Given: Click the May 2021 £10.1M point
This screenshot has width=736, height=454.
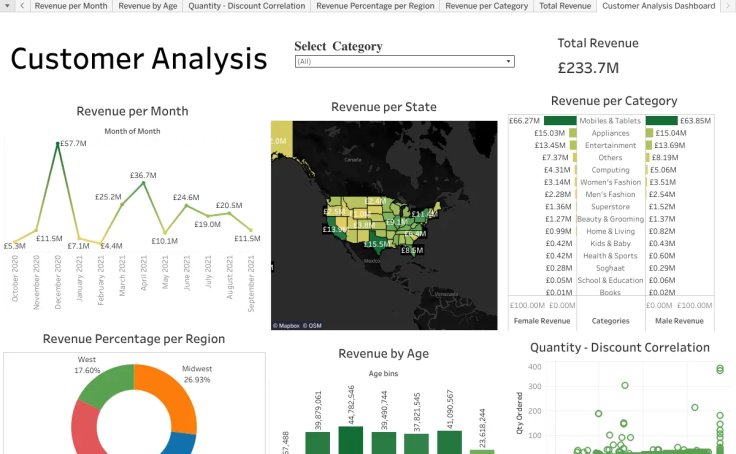Looking at the screenshot, I should (x=165, y=232).
